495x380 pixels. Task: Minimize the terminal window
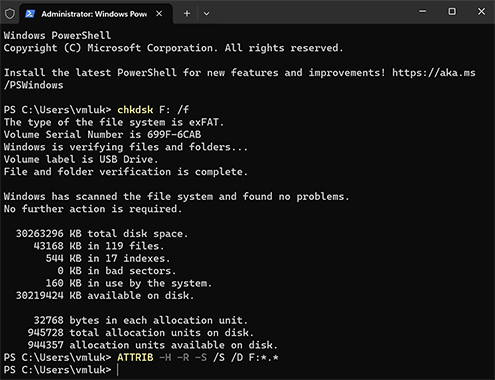click(422, 11)
